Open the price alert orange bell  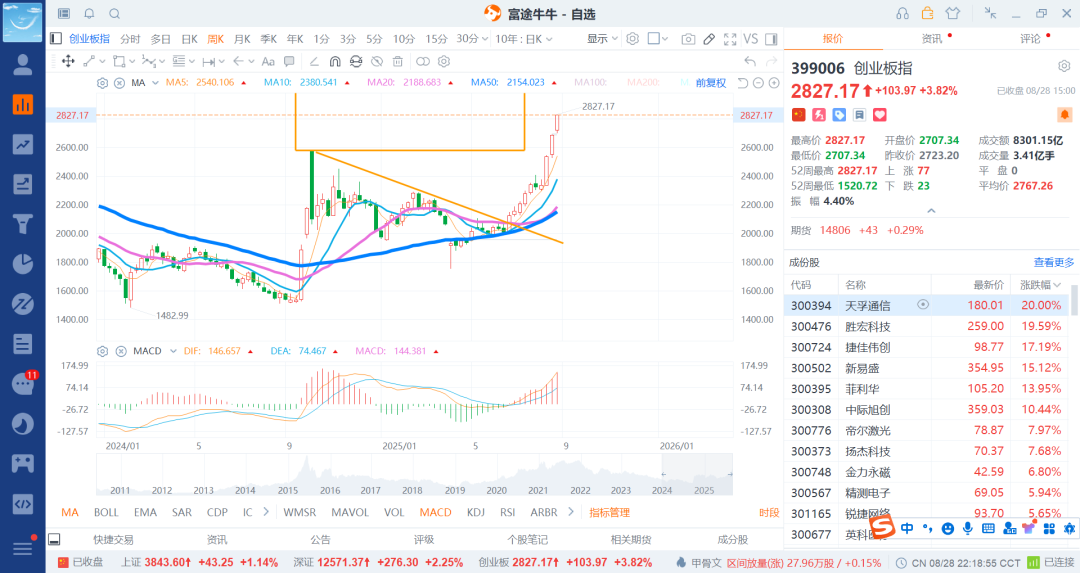tap(1064, 114)
